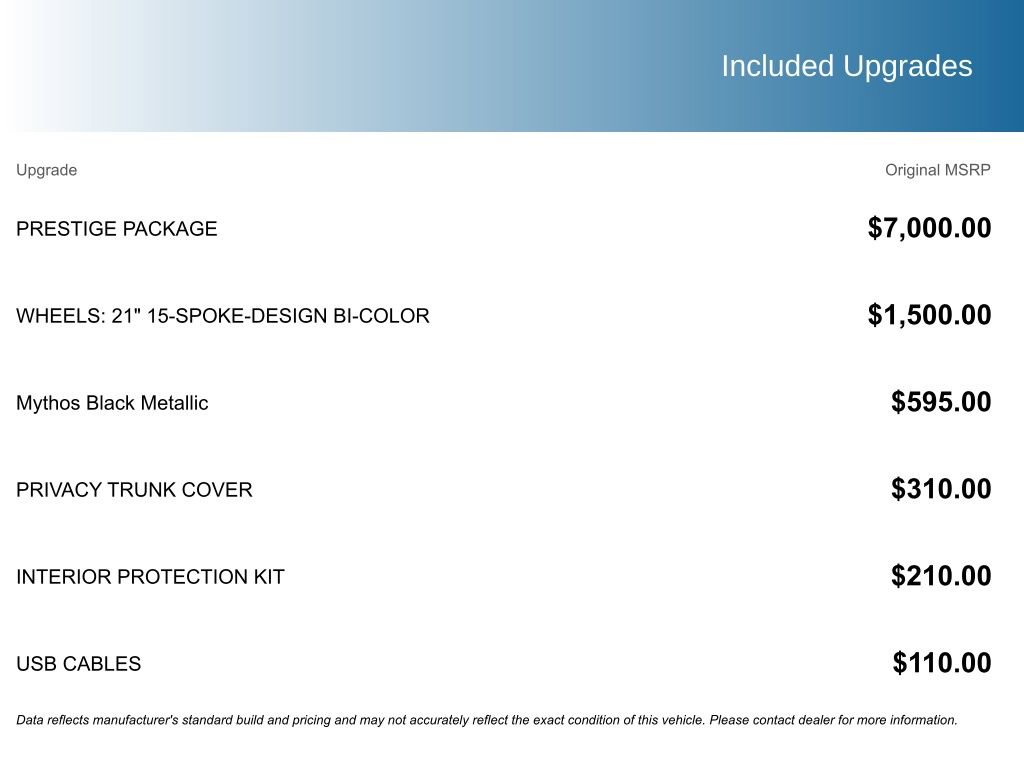
Task: Click the $310.00 price
Action: [x=941, y=490]
